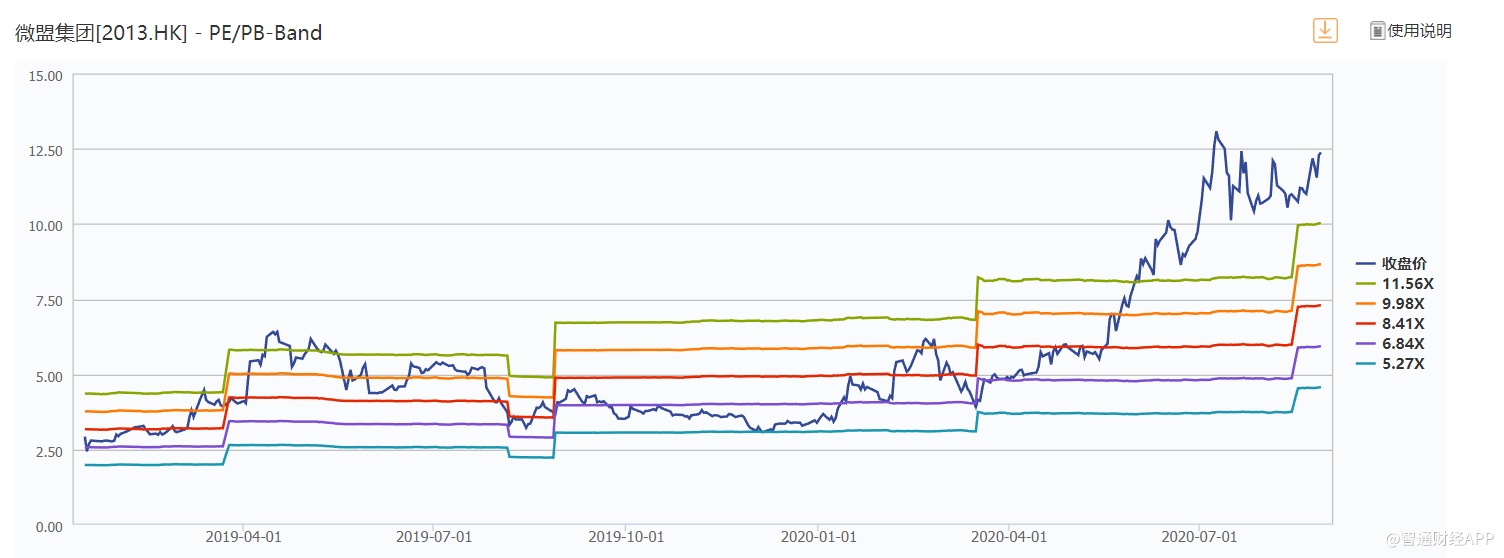Click the red 8.41X legend color marker
This screenshot has width=1504, height=558.
point(1366,324)
